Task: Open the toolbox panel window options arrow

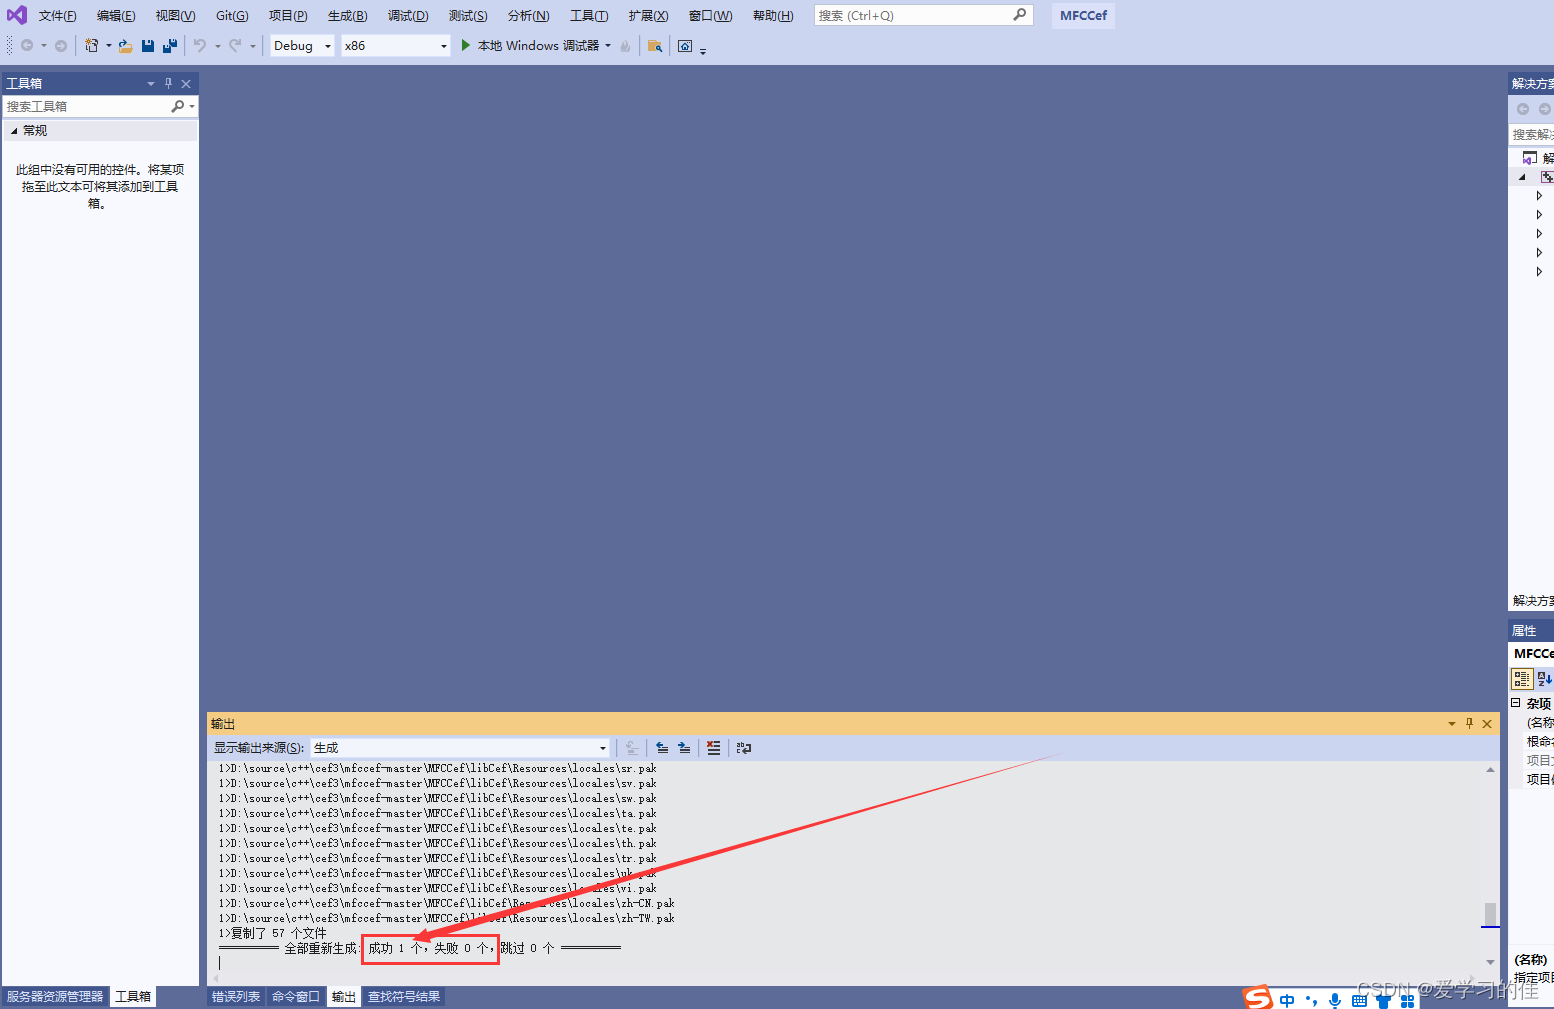Action: point(151,84)
